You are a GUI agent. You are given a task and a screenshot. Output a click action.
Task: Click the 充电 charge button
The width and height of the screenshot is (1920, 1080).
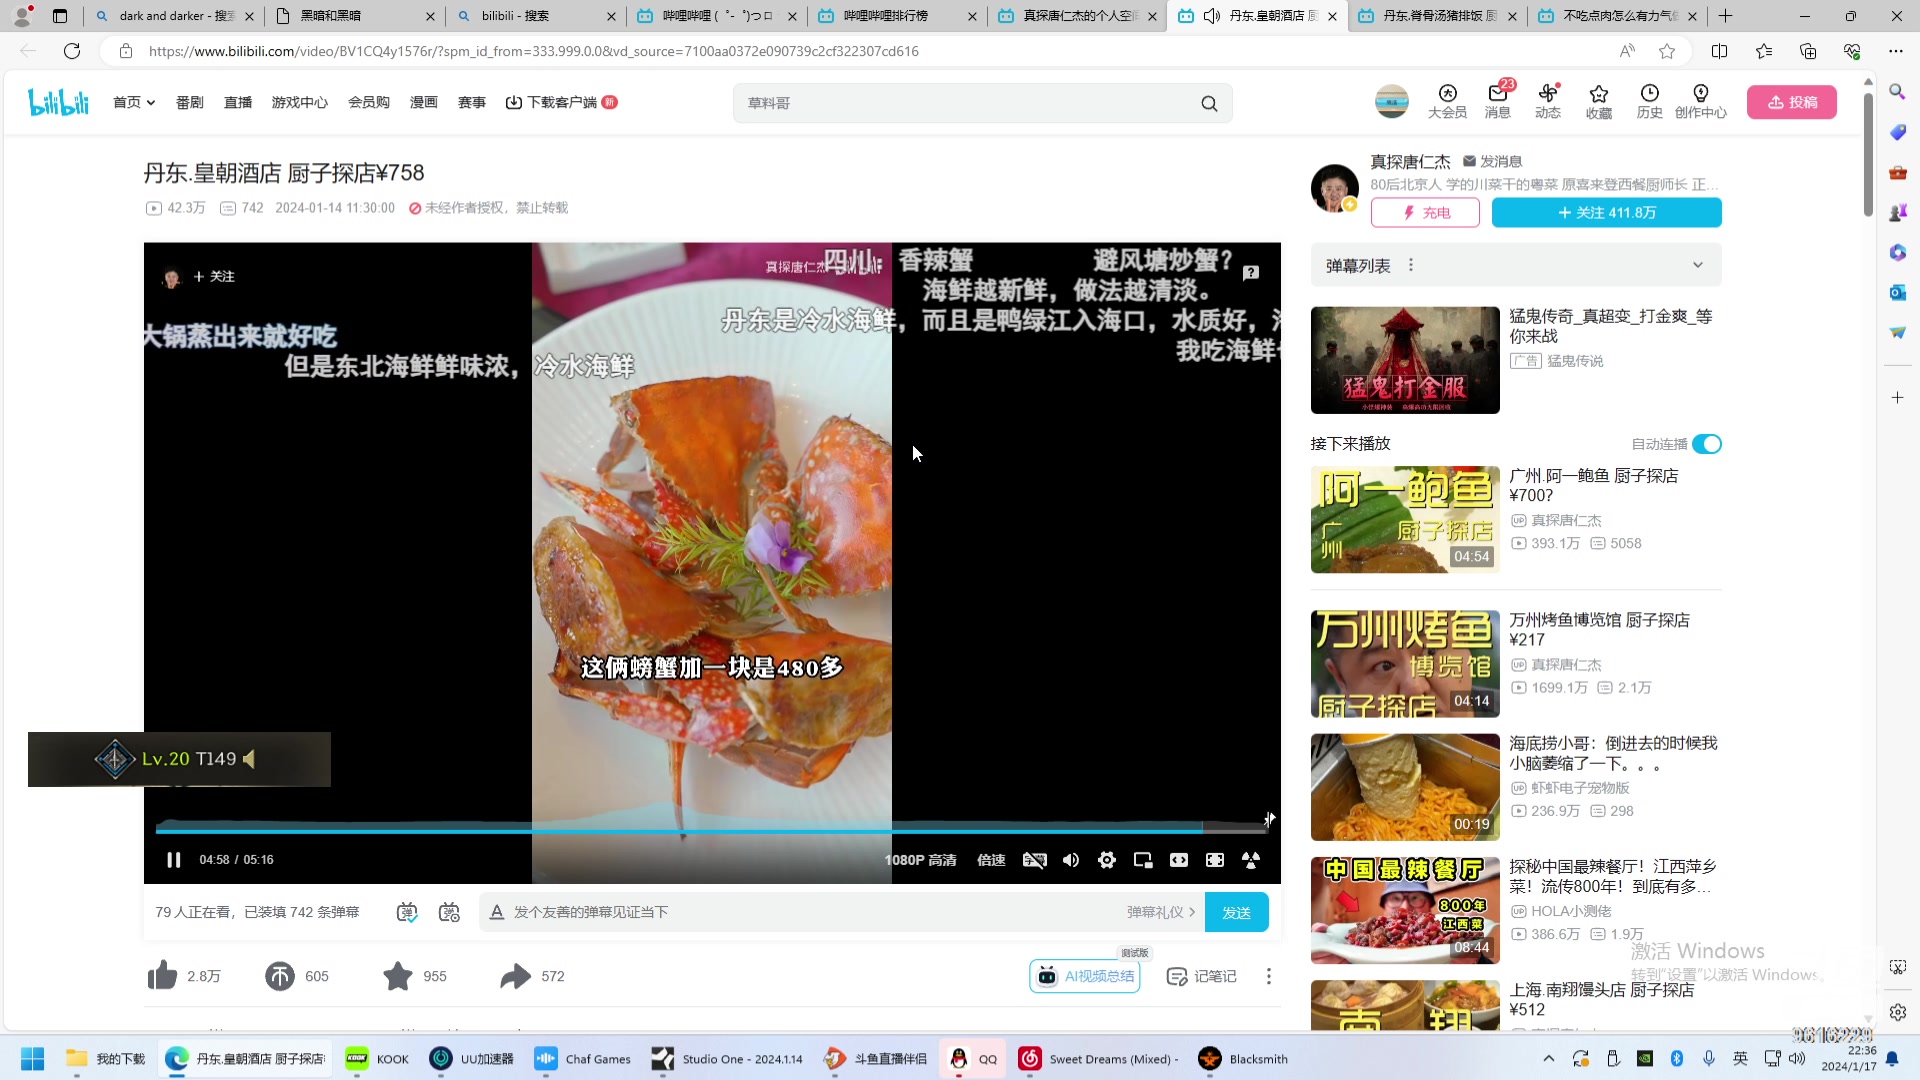click(1425, 212)
